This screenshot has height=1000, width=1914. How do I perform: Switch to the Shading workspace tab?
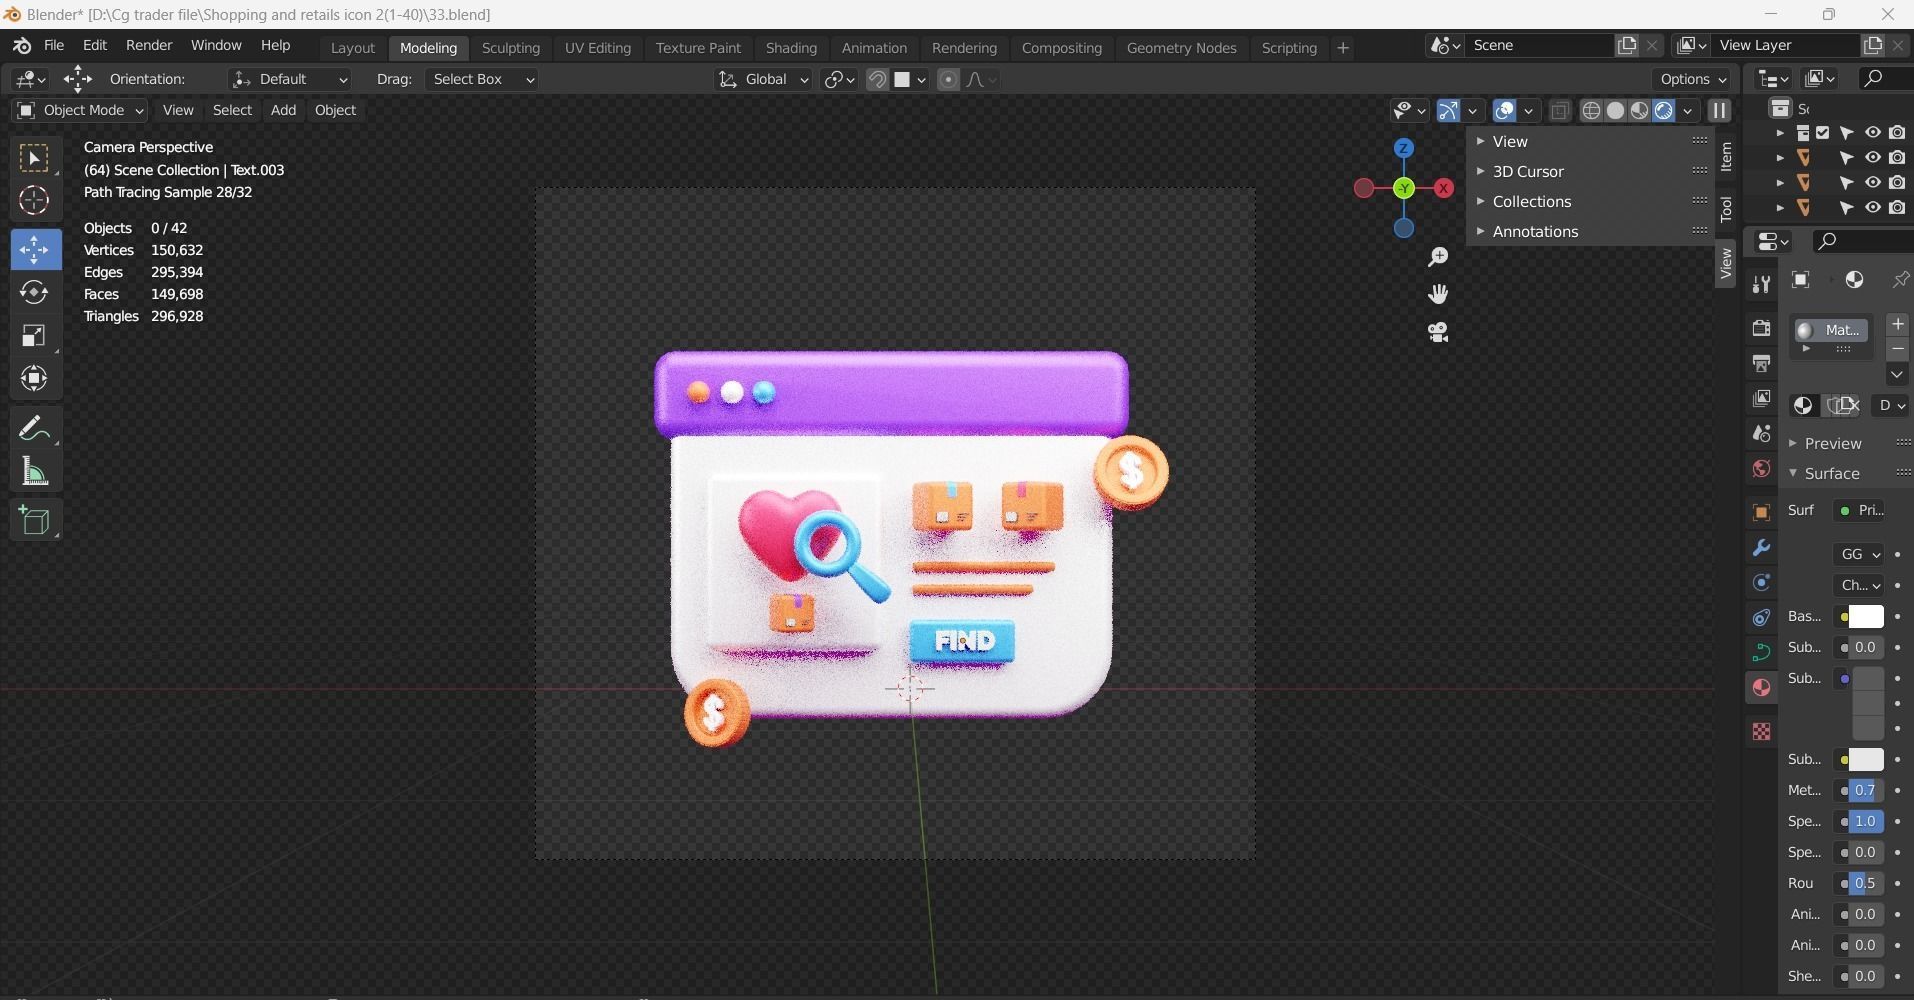click(791, 48)
